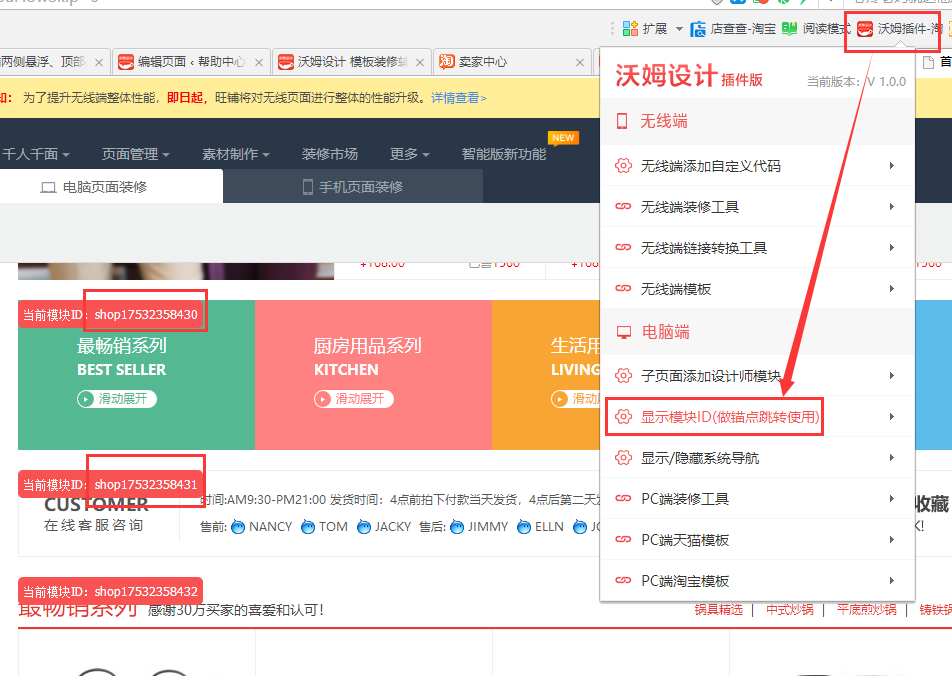This screenshot has width=952, height=676.
Task: Open 无线端模板 menu entry
Action: tap(757, 288)
